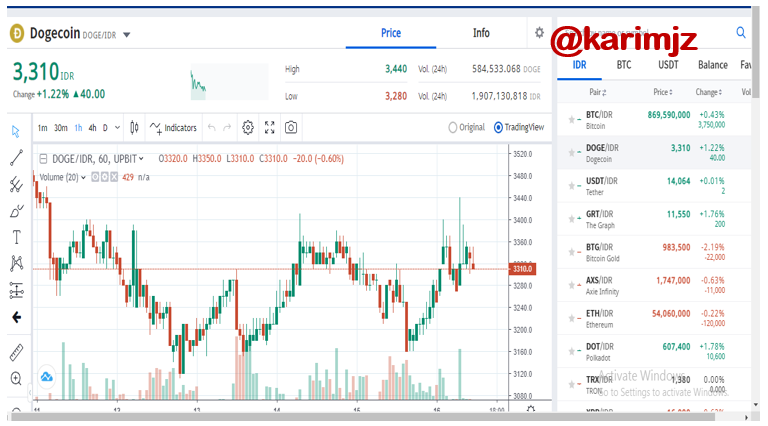The height and width of the screenshot is (426, 768).
Task: Switch to the Info tab
Action: click(x=481, y=33)
